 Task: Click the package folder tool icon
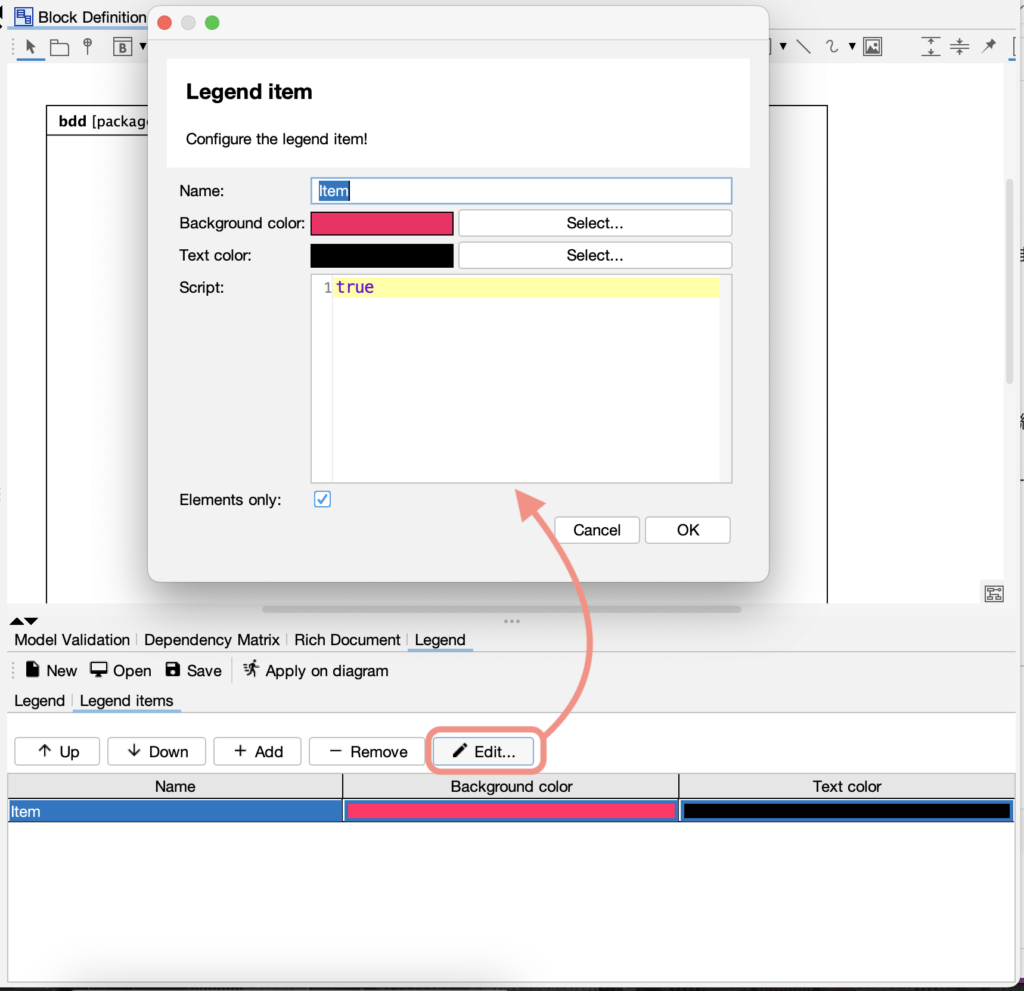click(x=60, y=47)
